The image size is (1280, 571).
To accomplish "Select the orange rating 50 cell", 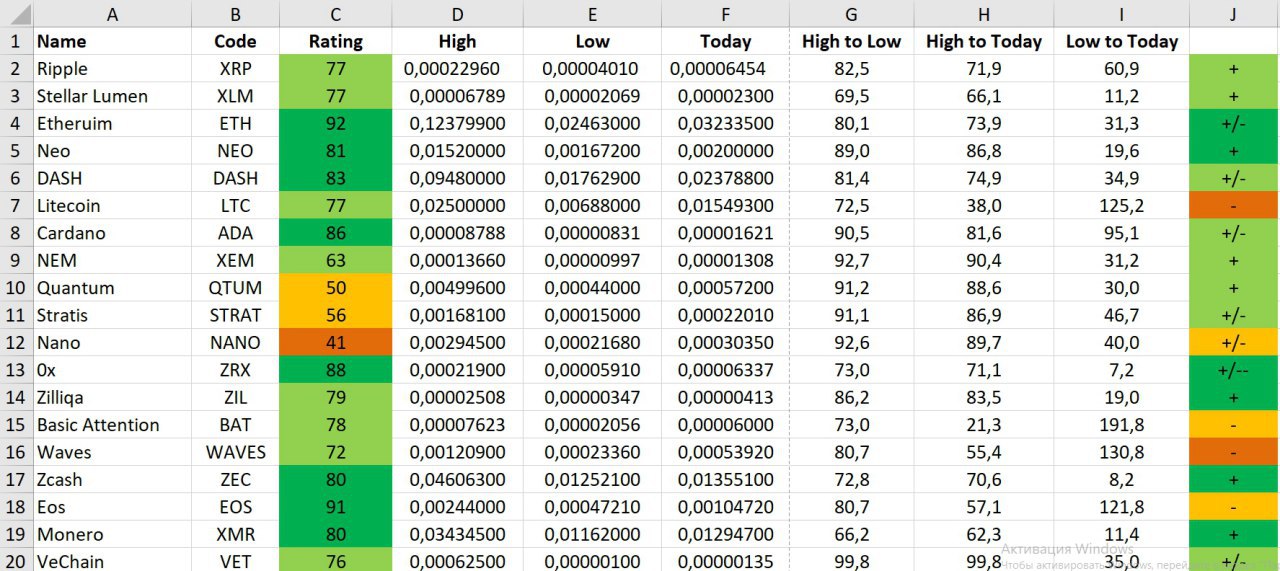I will coord(335,288).
